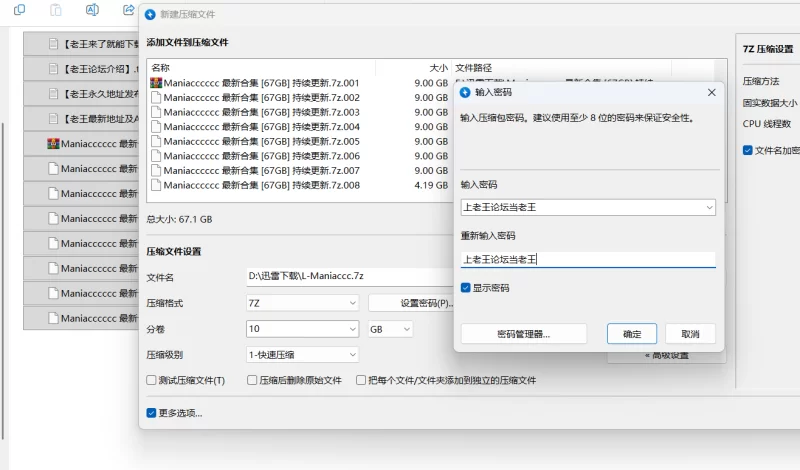Click the archive icon of file 7z.001

156,83
